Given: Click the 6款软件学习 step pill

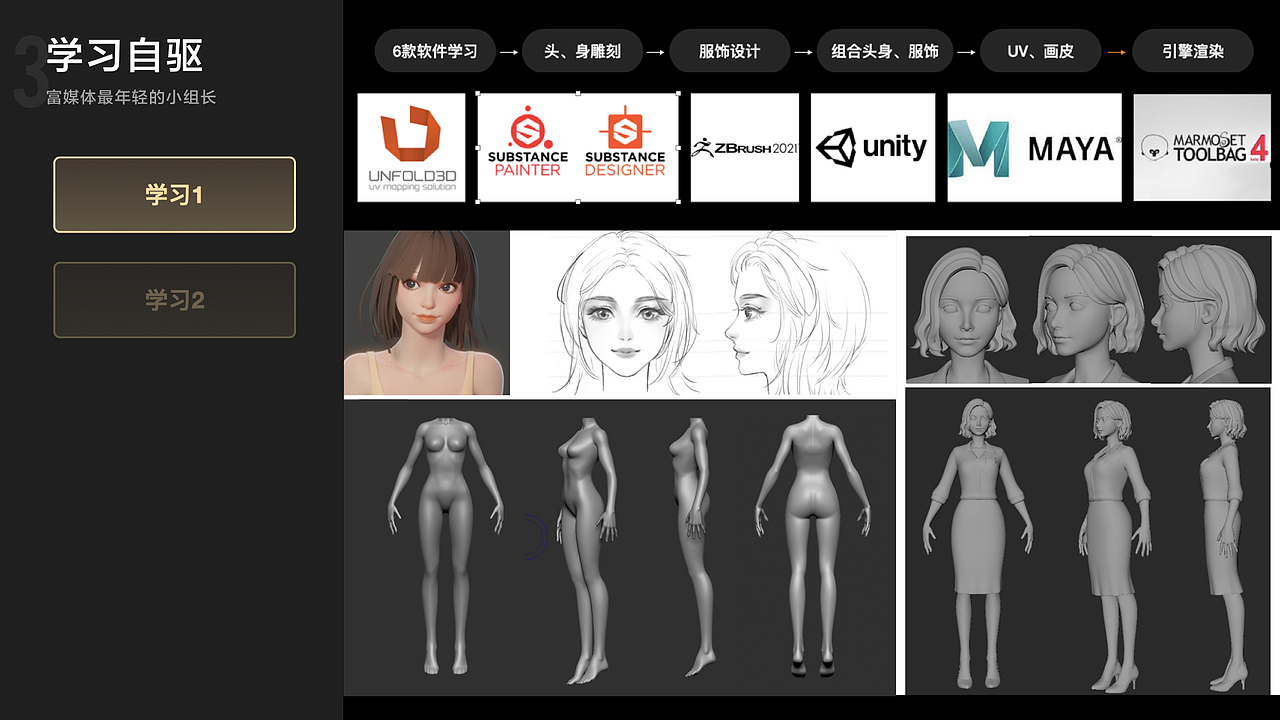Looking at the screenshot, I should (434, 49).
